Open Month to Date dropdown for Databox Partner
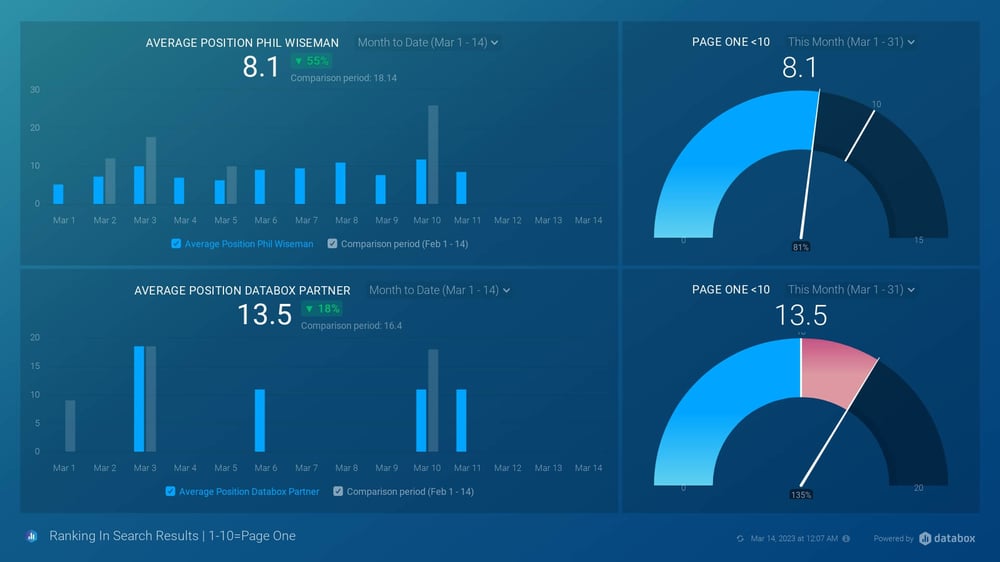This screenshot has height=562, width=1000. pos(439,290)
